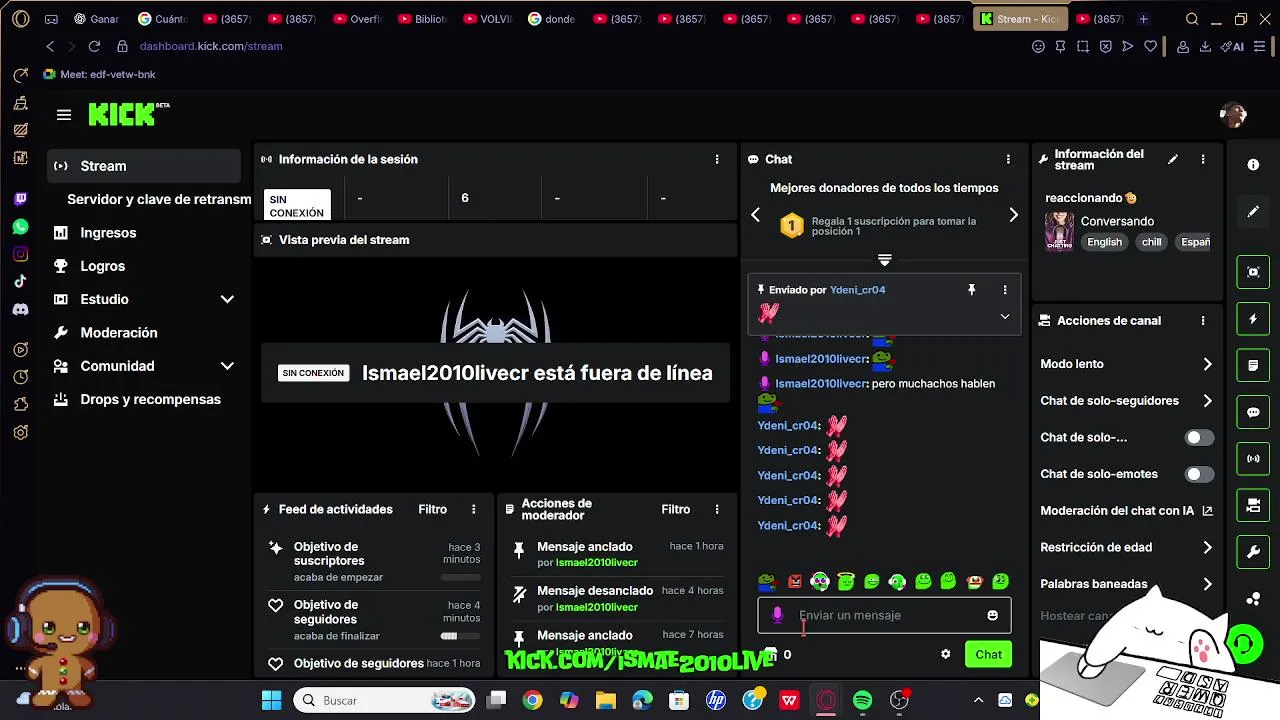Toggle broadcast signal widget in right sidebar
The height and width of the screenshot is (720, 1280).
(1253, 459)
